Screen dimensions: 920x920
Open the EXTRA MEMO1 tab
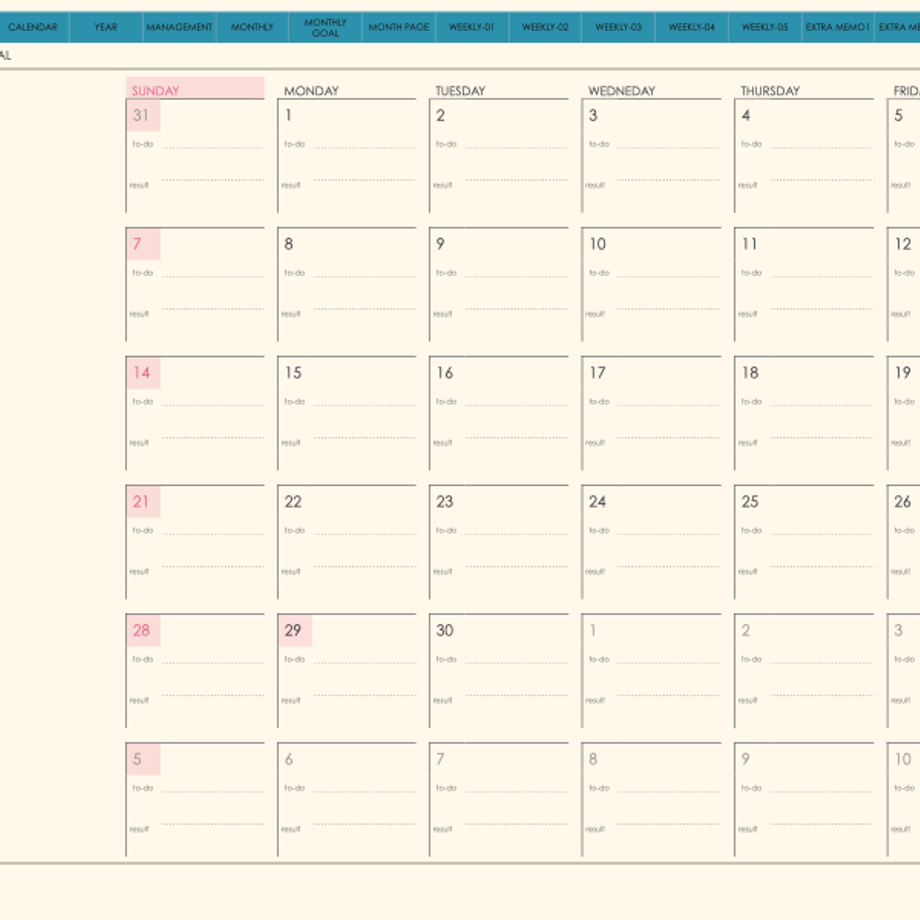click(x=838, y=27)
